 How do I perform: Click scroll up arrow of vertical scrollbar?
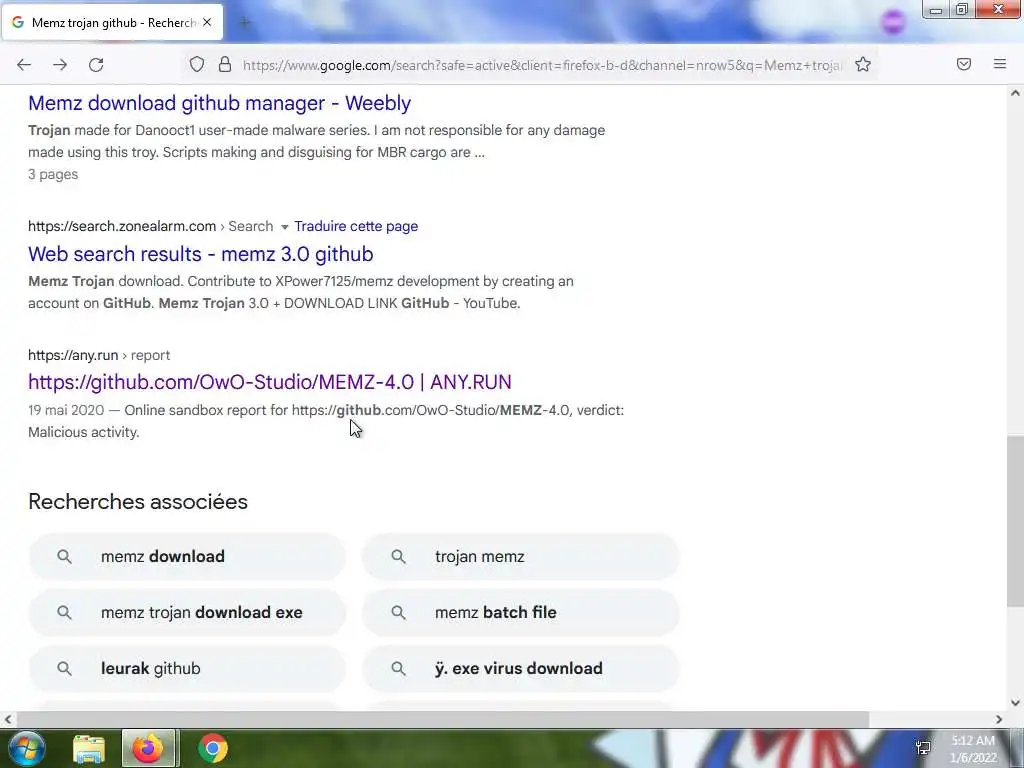1015,93
